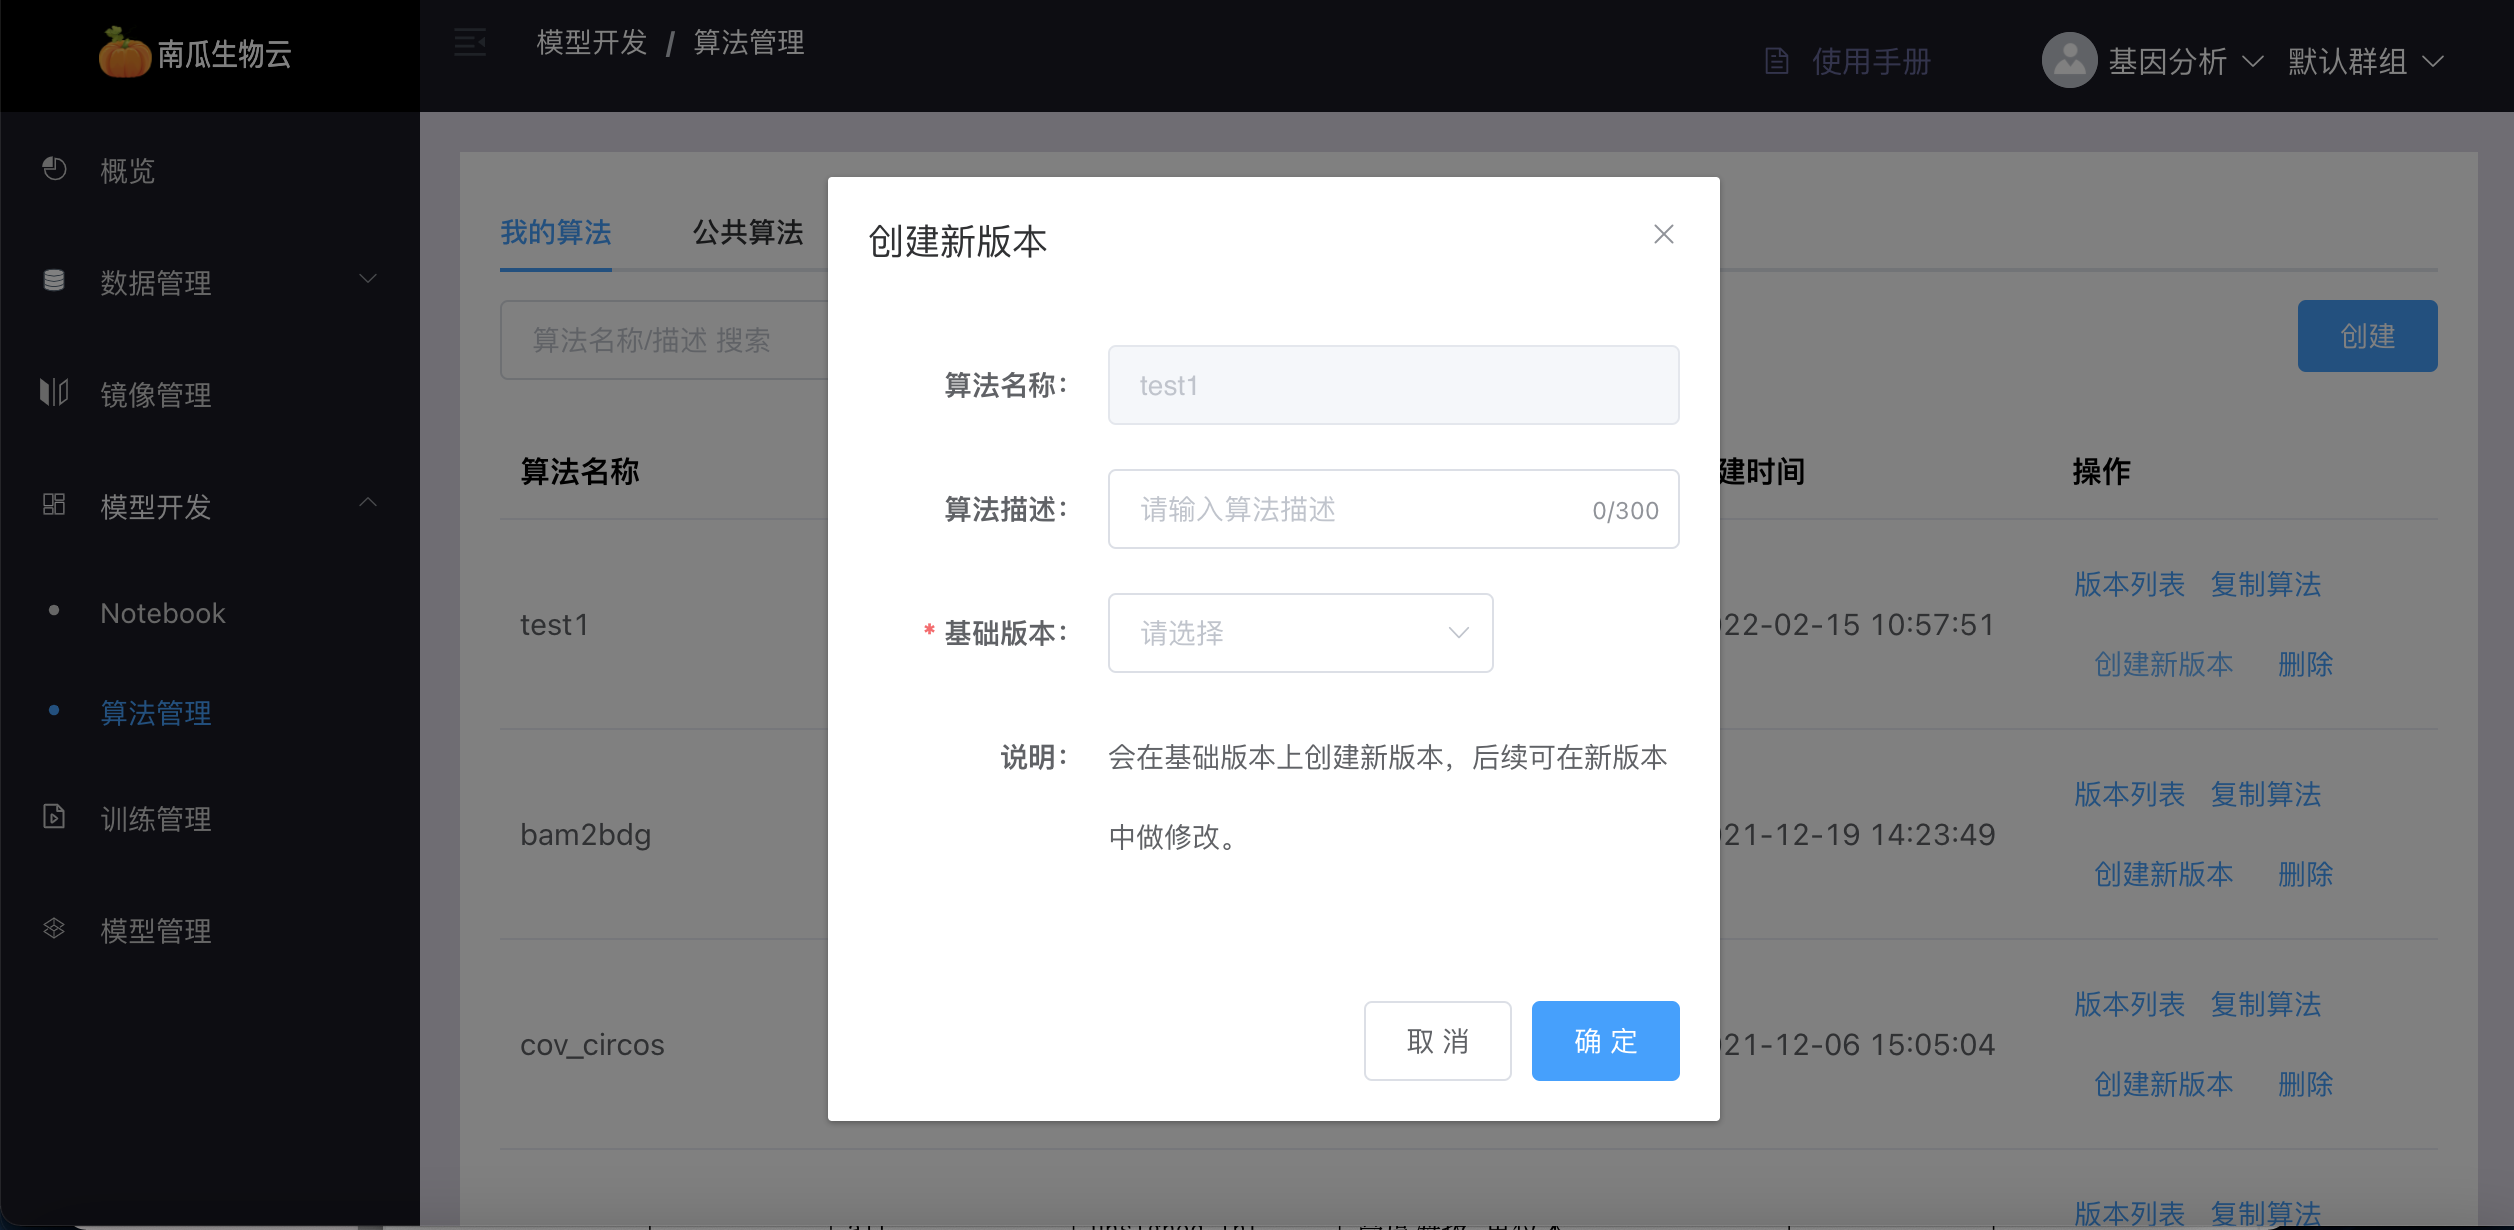Click 创建新版本 for cov_circos

2164,1084
